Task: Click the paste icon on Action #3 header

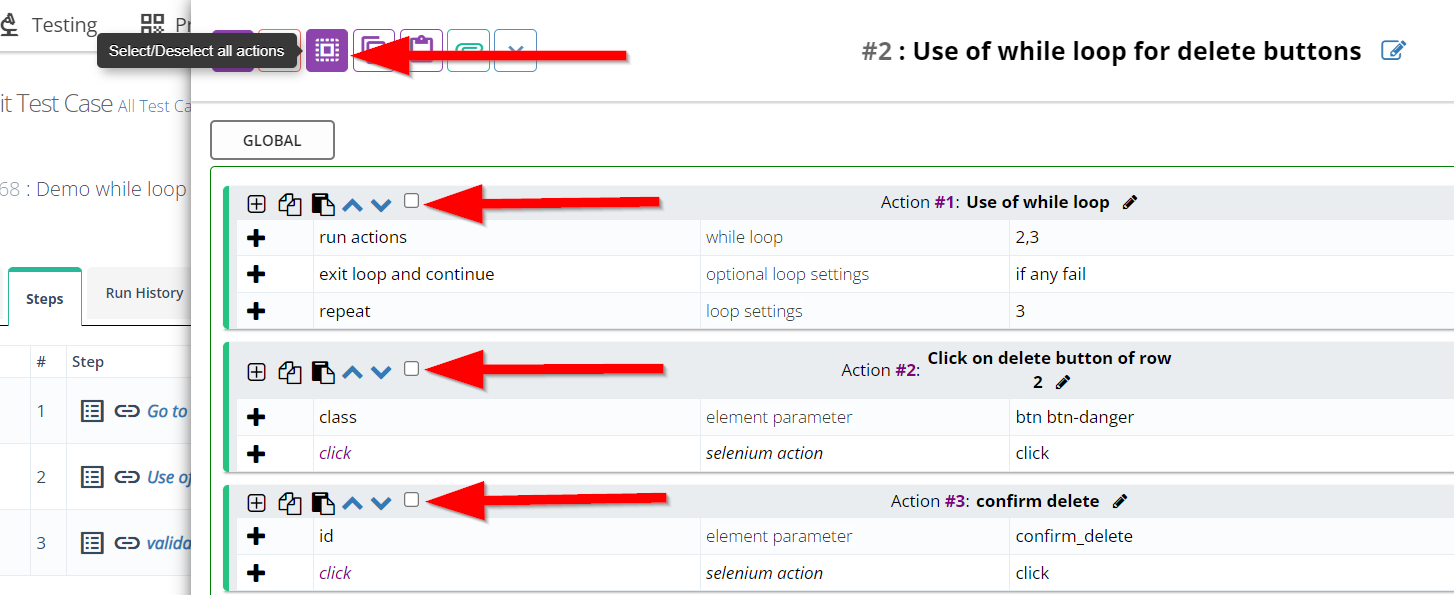Action: pos(323,503)
